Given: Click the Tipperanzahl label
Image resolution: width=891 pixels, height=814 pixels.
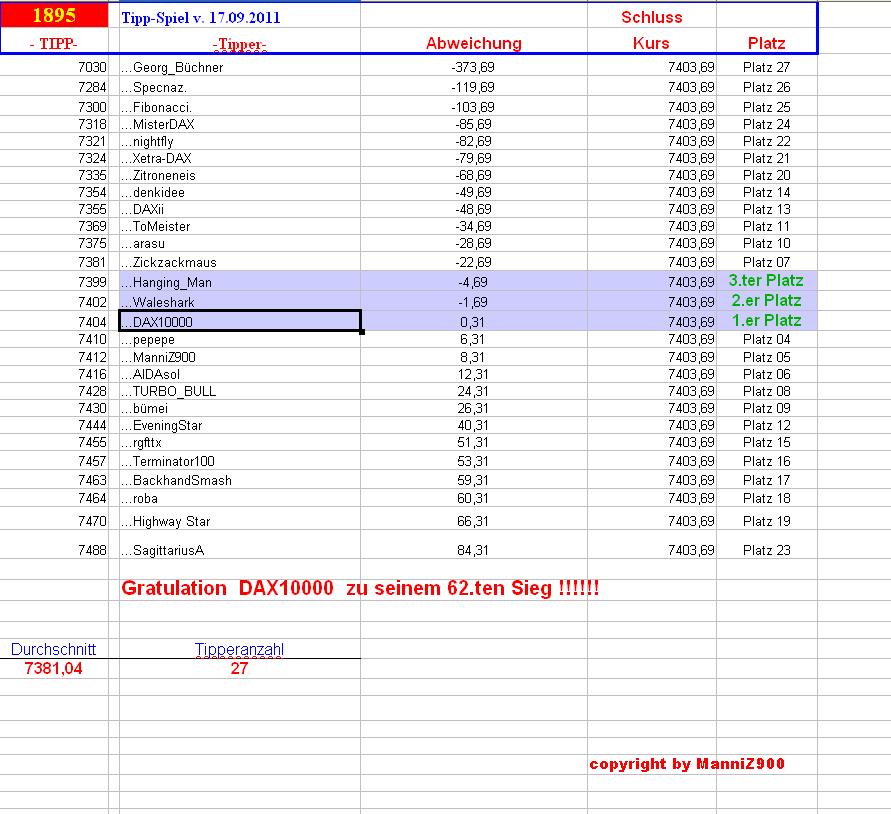Looking at the screenshot, I should [x=239, y=649].
